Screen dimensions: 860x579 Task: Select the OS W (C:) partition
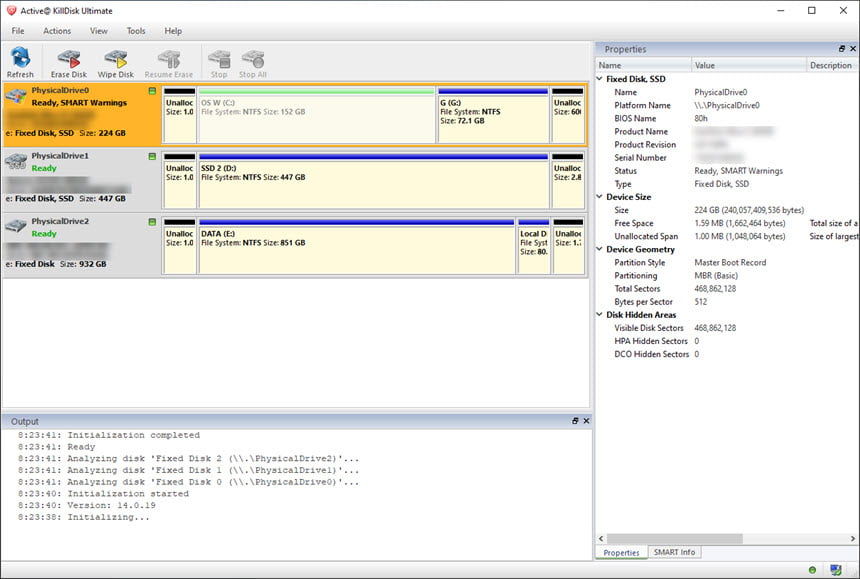(316, 115)
